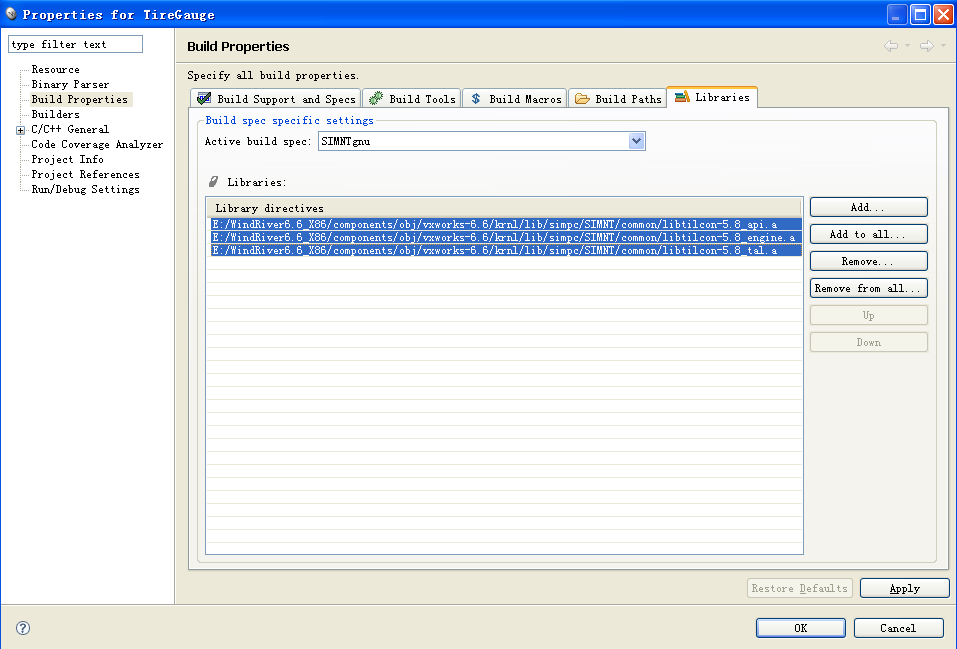The width and height of the screenshot is (957, 649).
Task: Click the Add... button
Action: [x=869, y=207]
